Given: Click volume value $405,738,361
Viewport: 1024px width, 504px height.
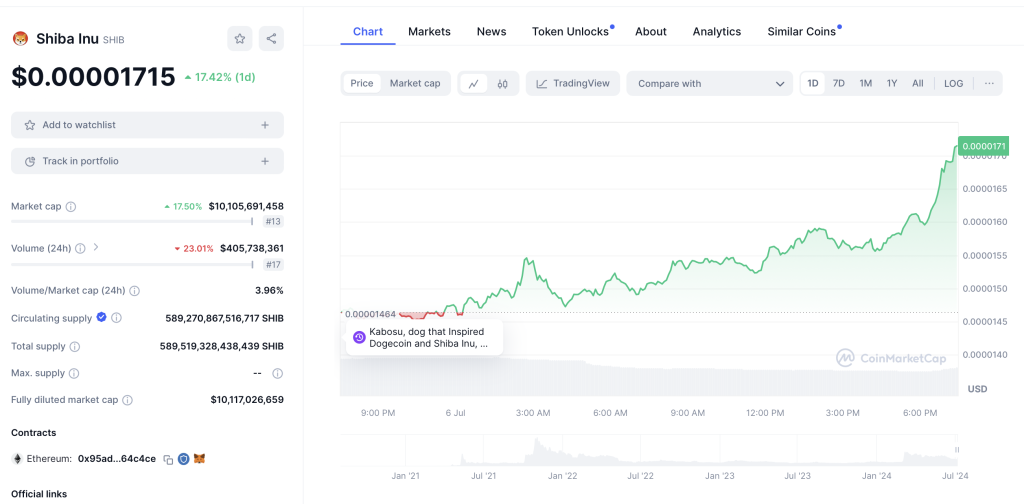Looking at the screenshot, I should [x=251, y=248].
